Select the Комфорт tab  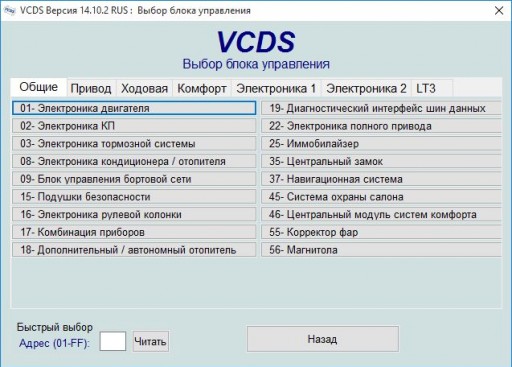[x=202, y=89]
